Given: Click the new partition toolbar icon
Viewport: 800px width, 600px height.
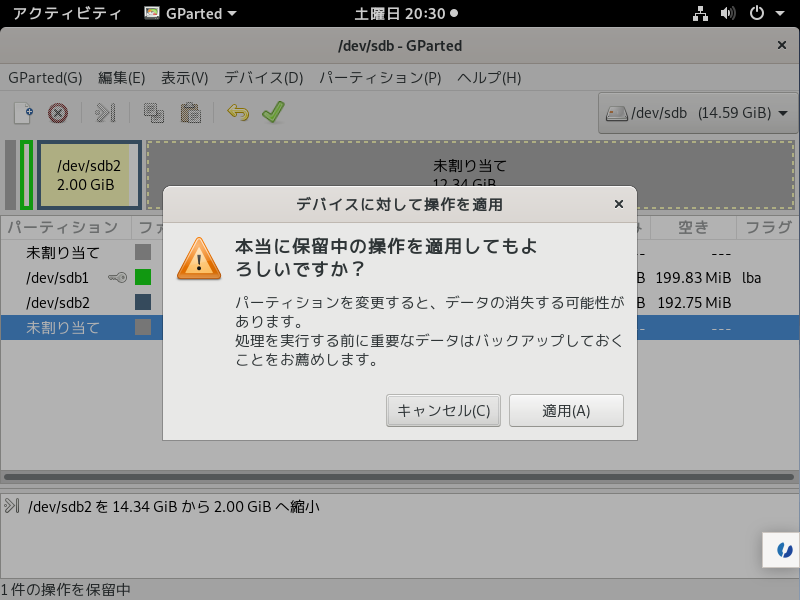Looking at the screenshot, I should tap(23, 113).
